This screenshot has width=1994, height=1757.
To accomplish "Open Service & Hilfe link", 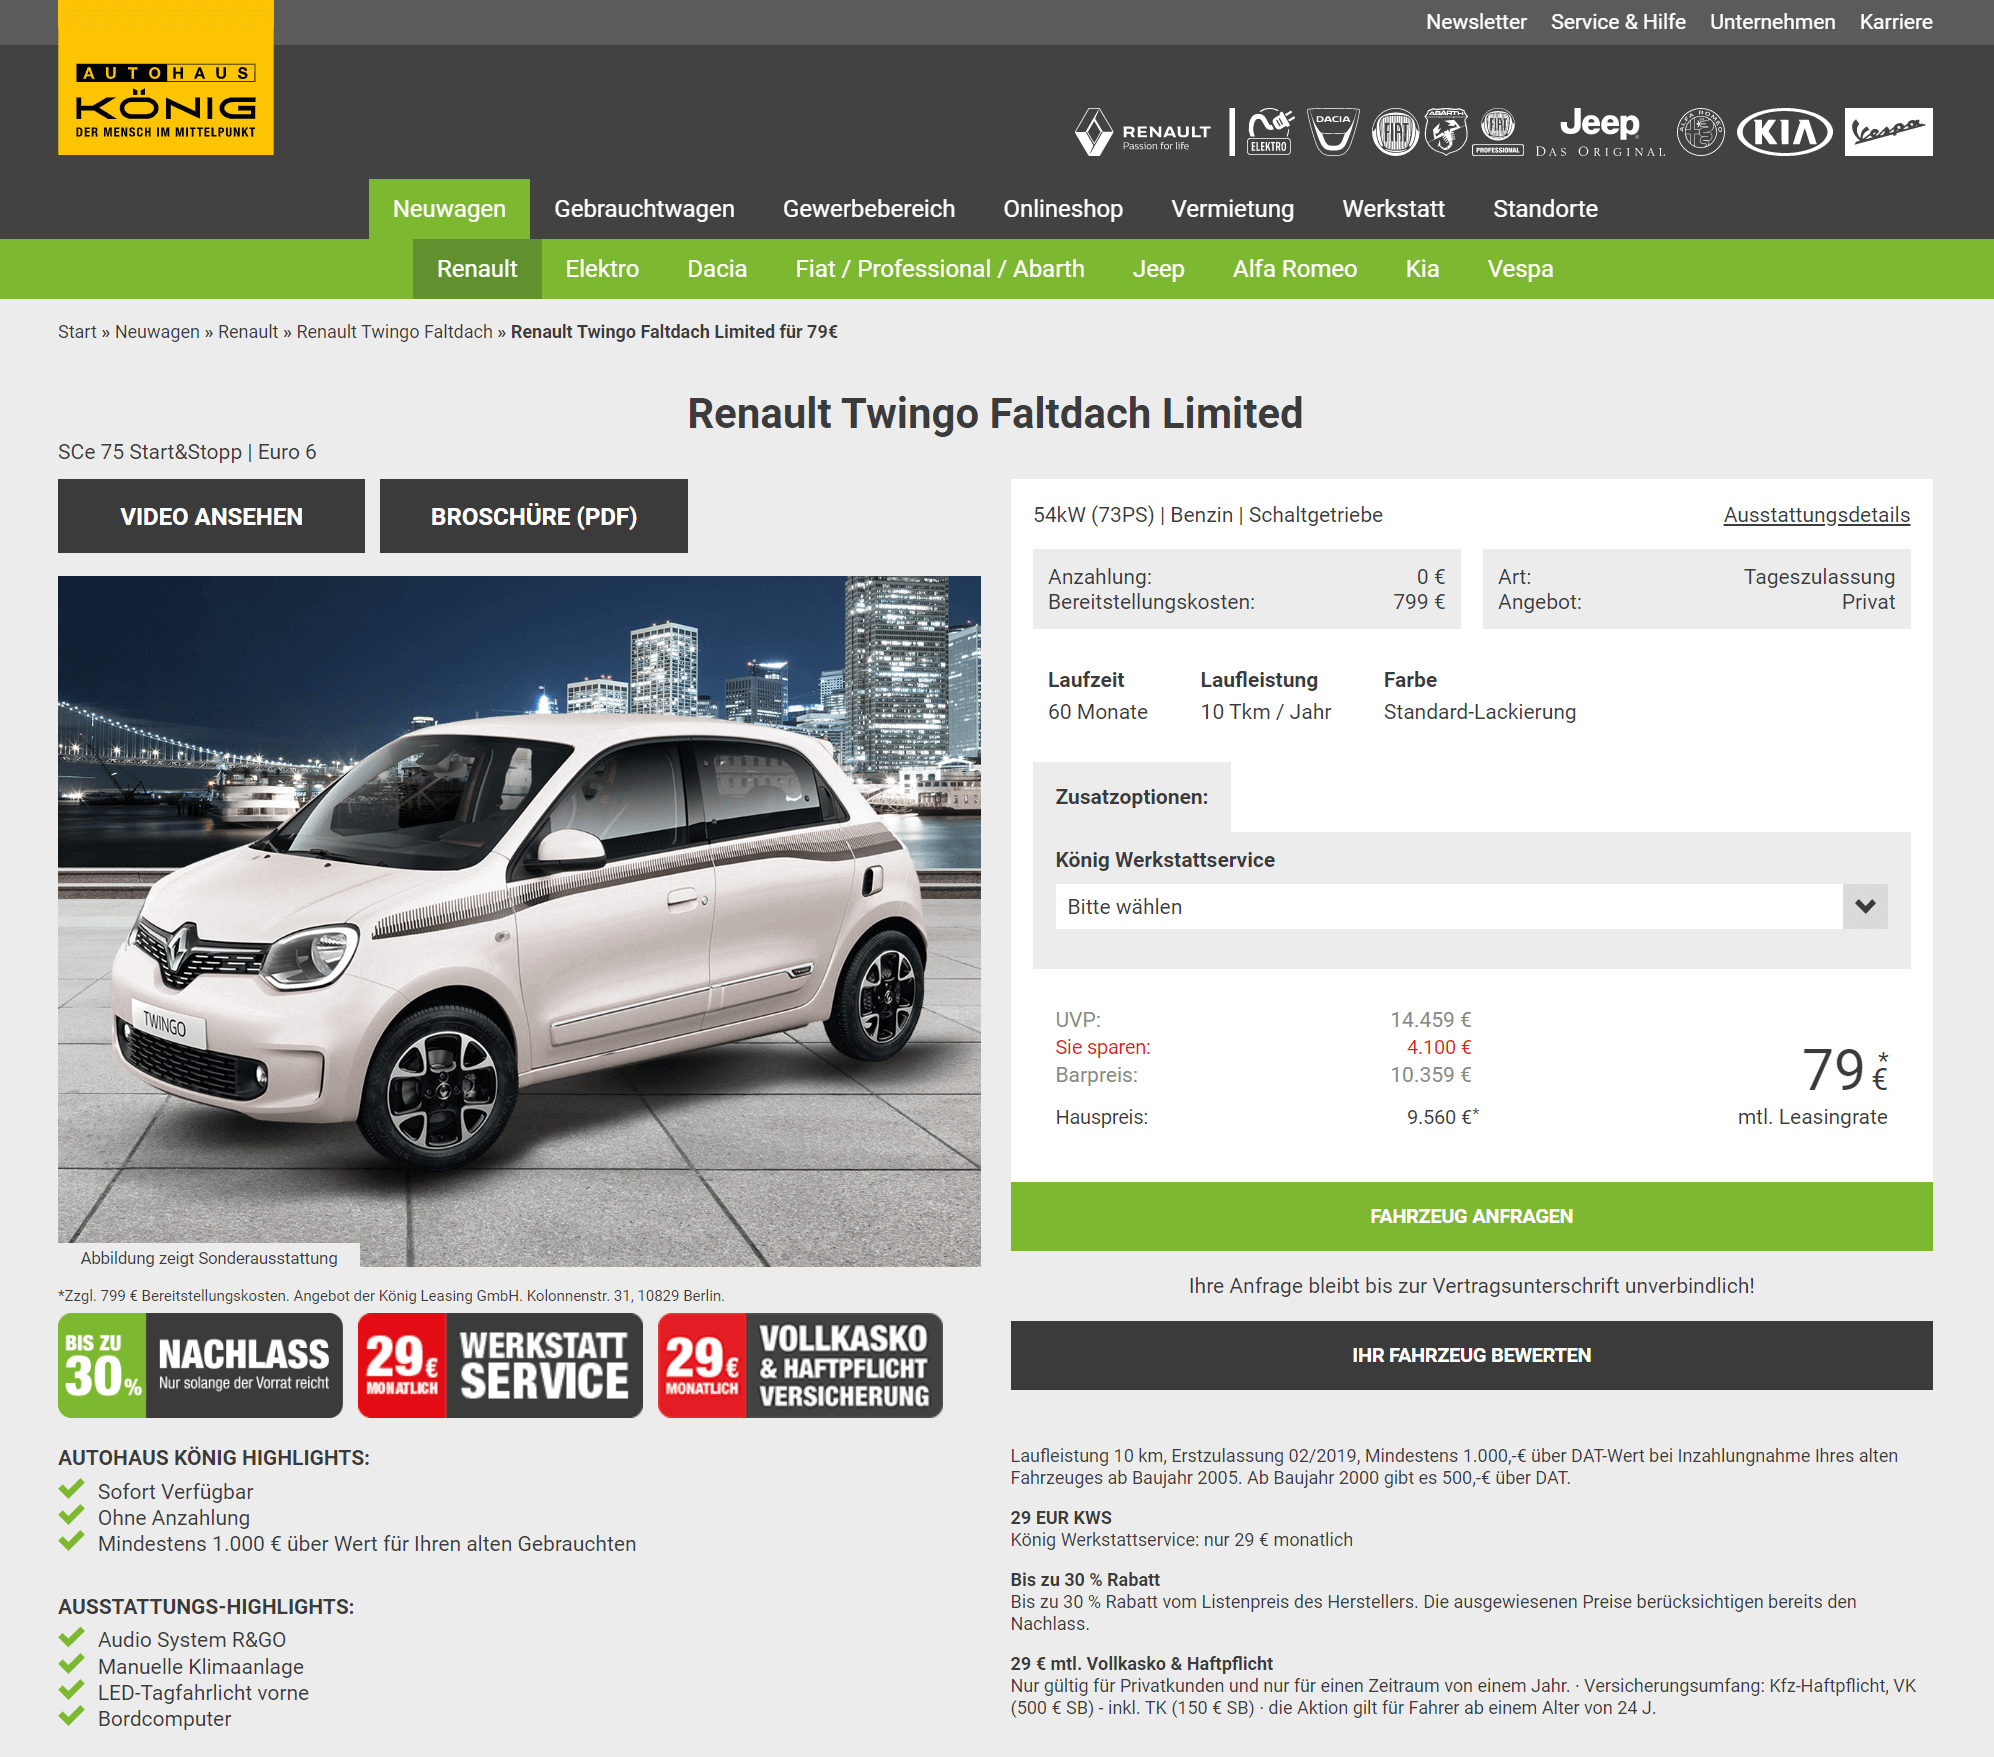I will (1618, 22).
